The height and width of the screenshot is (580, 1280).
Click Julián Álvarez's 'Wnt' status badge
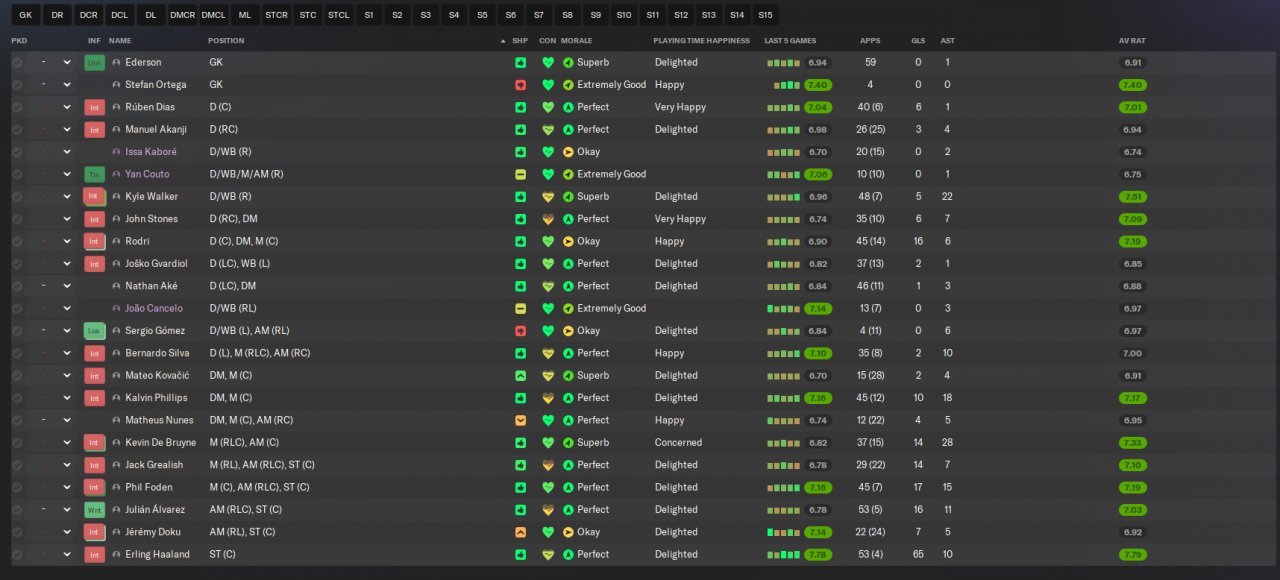[x=95, y=510]
